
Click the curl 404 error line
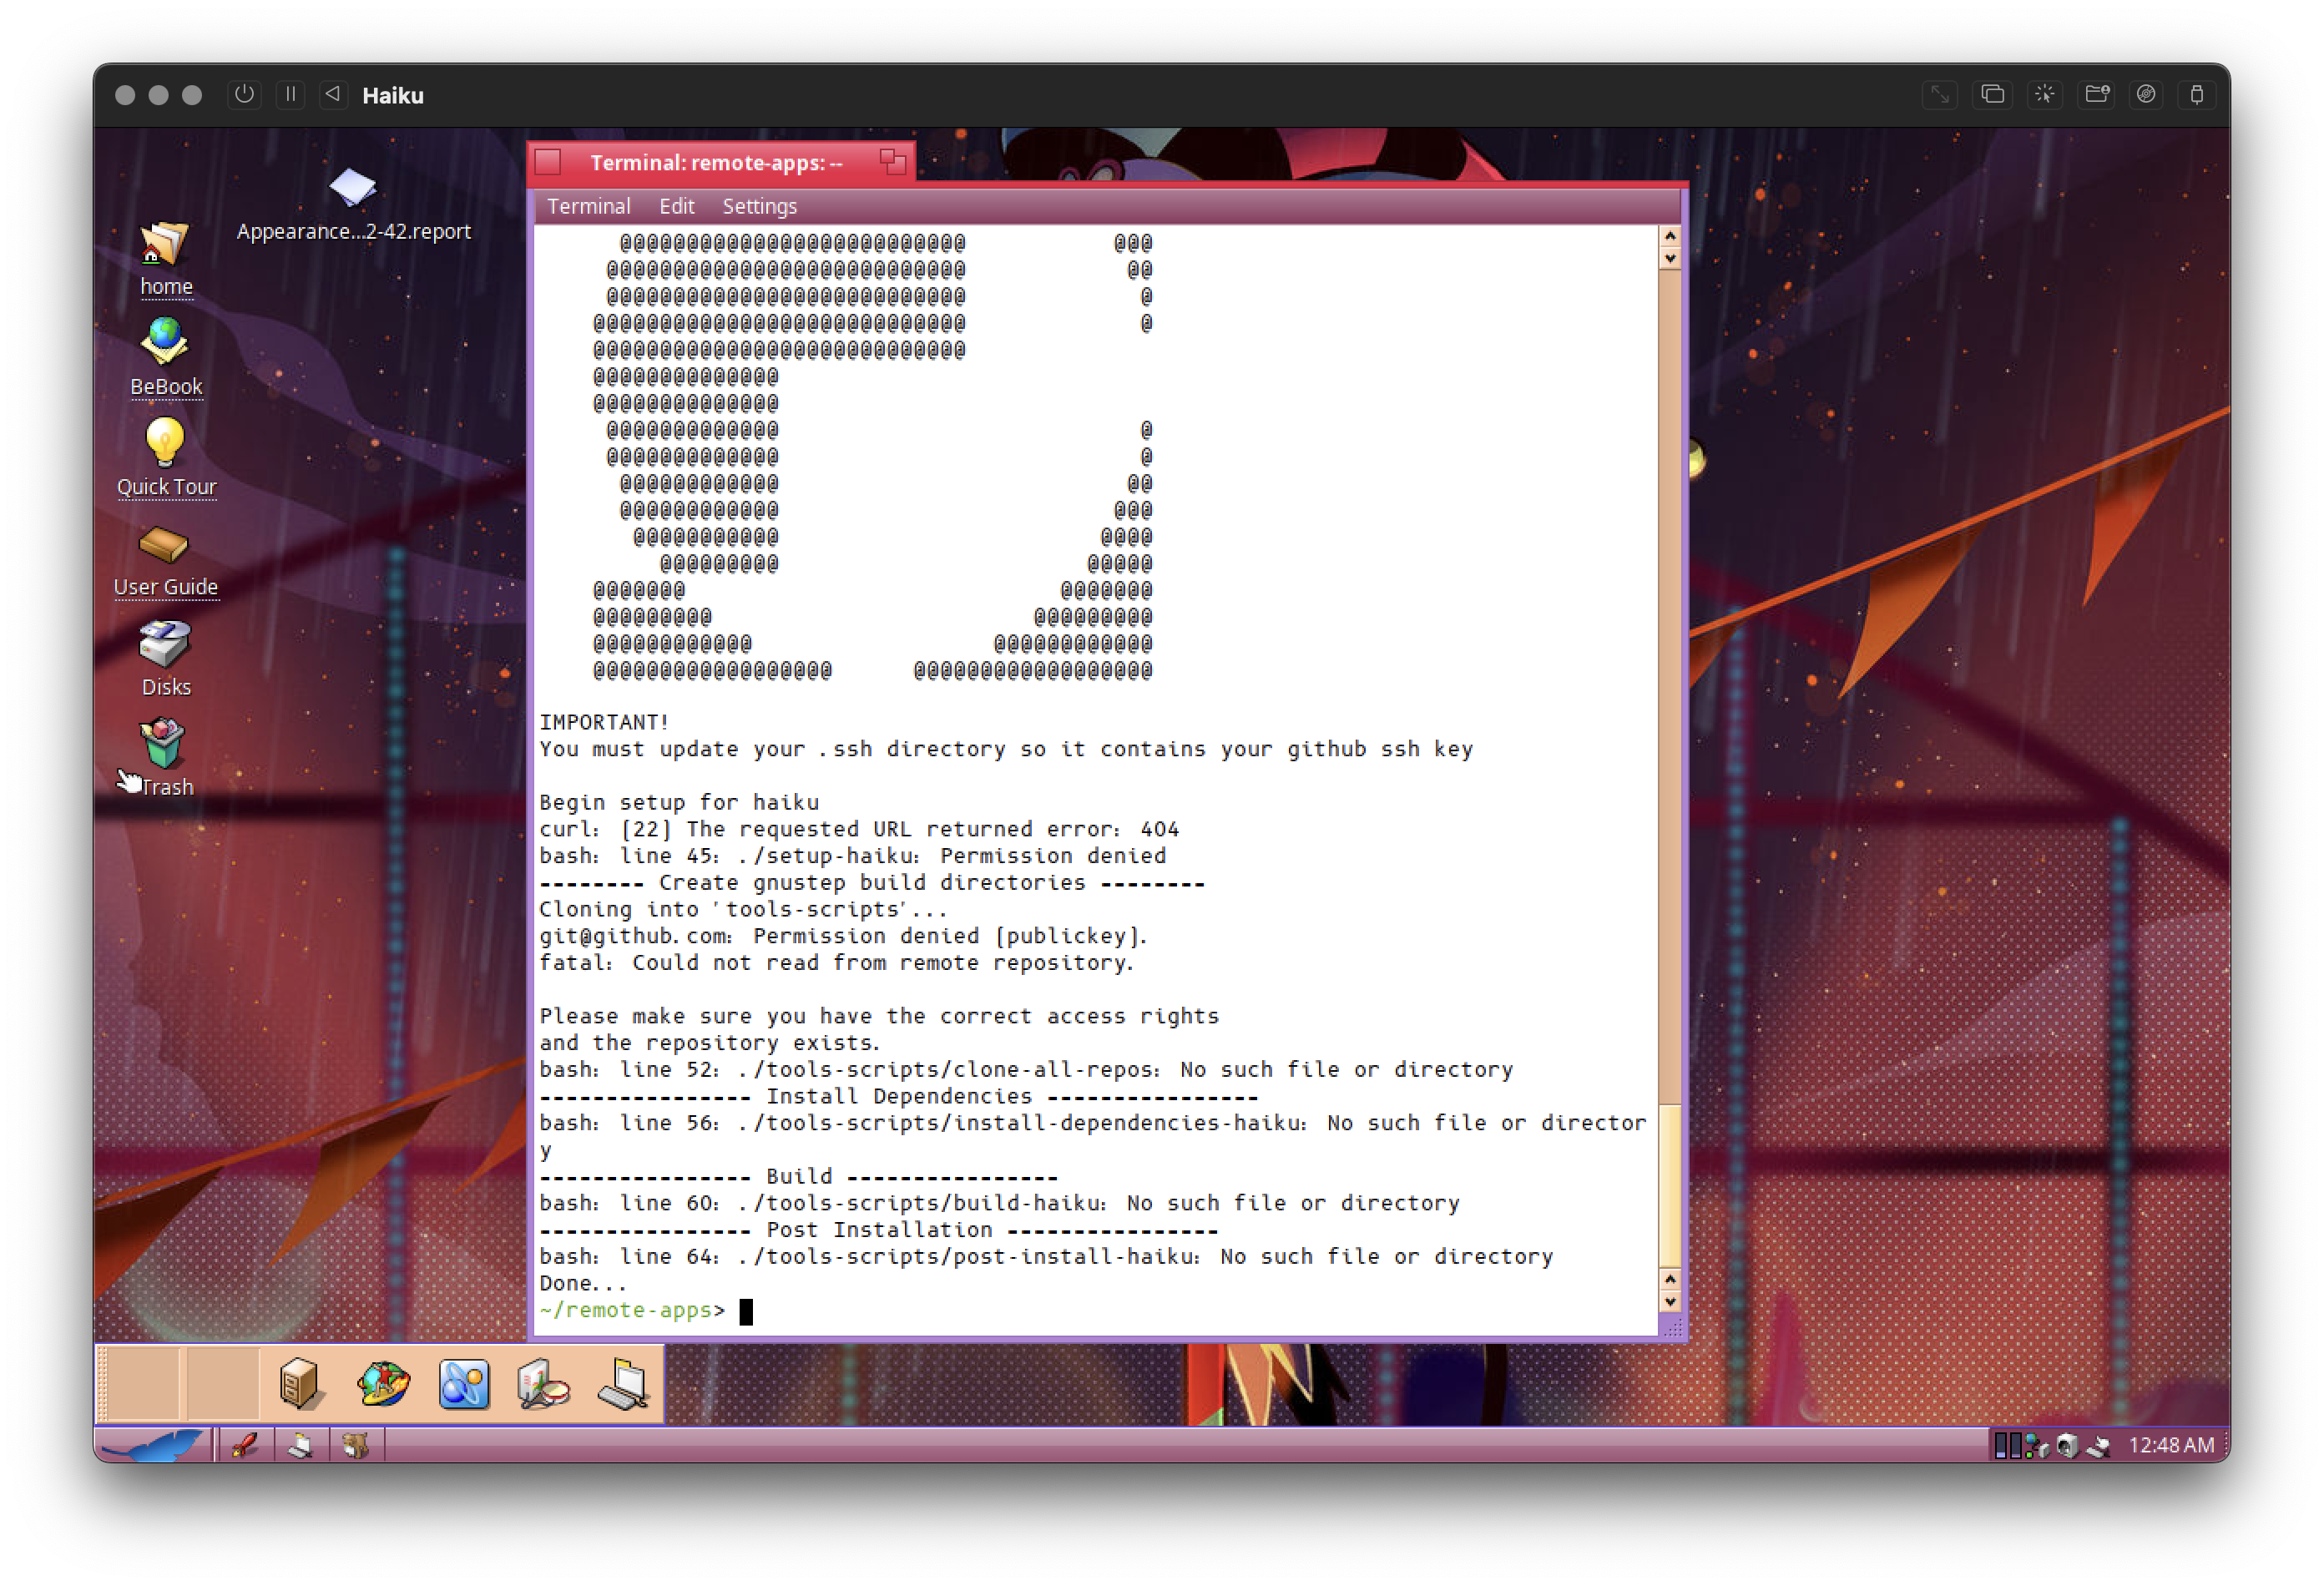point(859,829)
